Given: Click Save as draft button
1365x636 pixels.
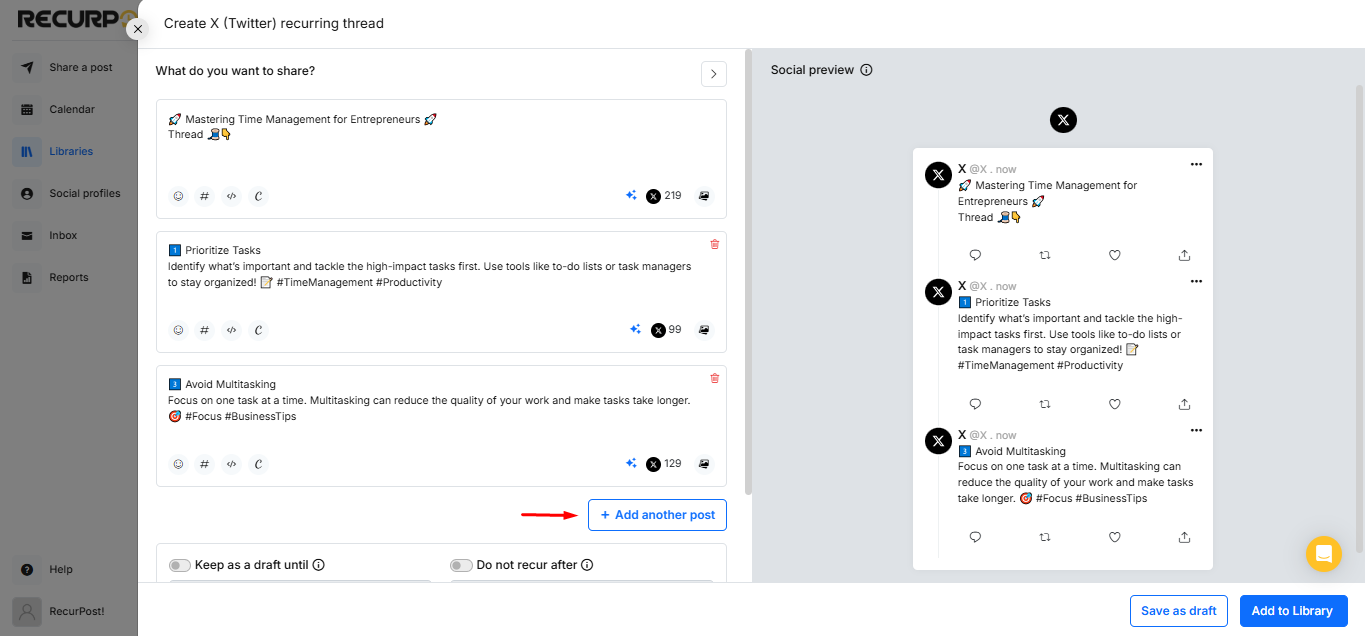Looking at the screenshot, I should (x=1179, y=611).
